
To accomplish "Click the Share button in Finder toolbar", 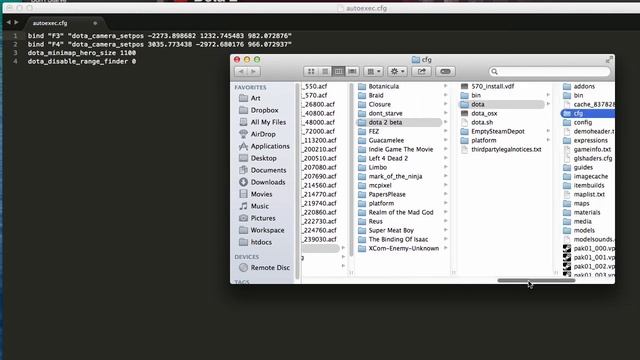I will pyautogui.click(x=421, y=71).
